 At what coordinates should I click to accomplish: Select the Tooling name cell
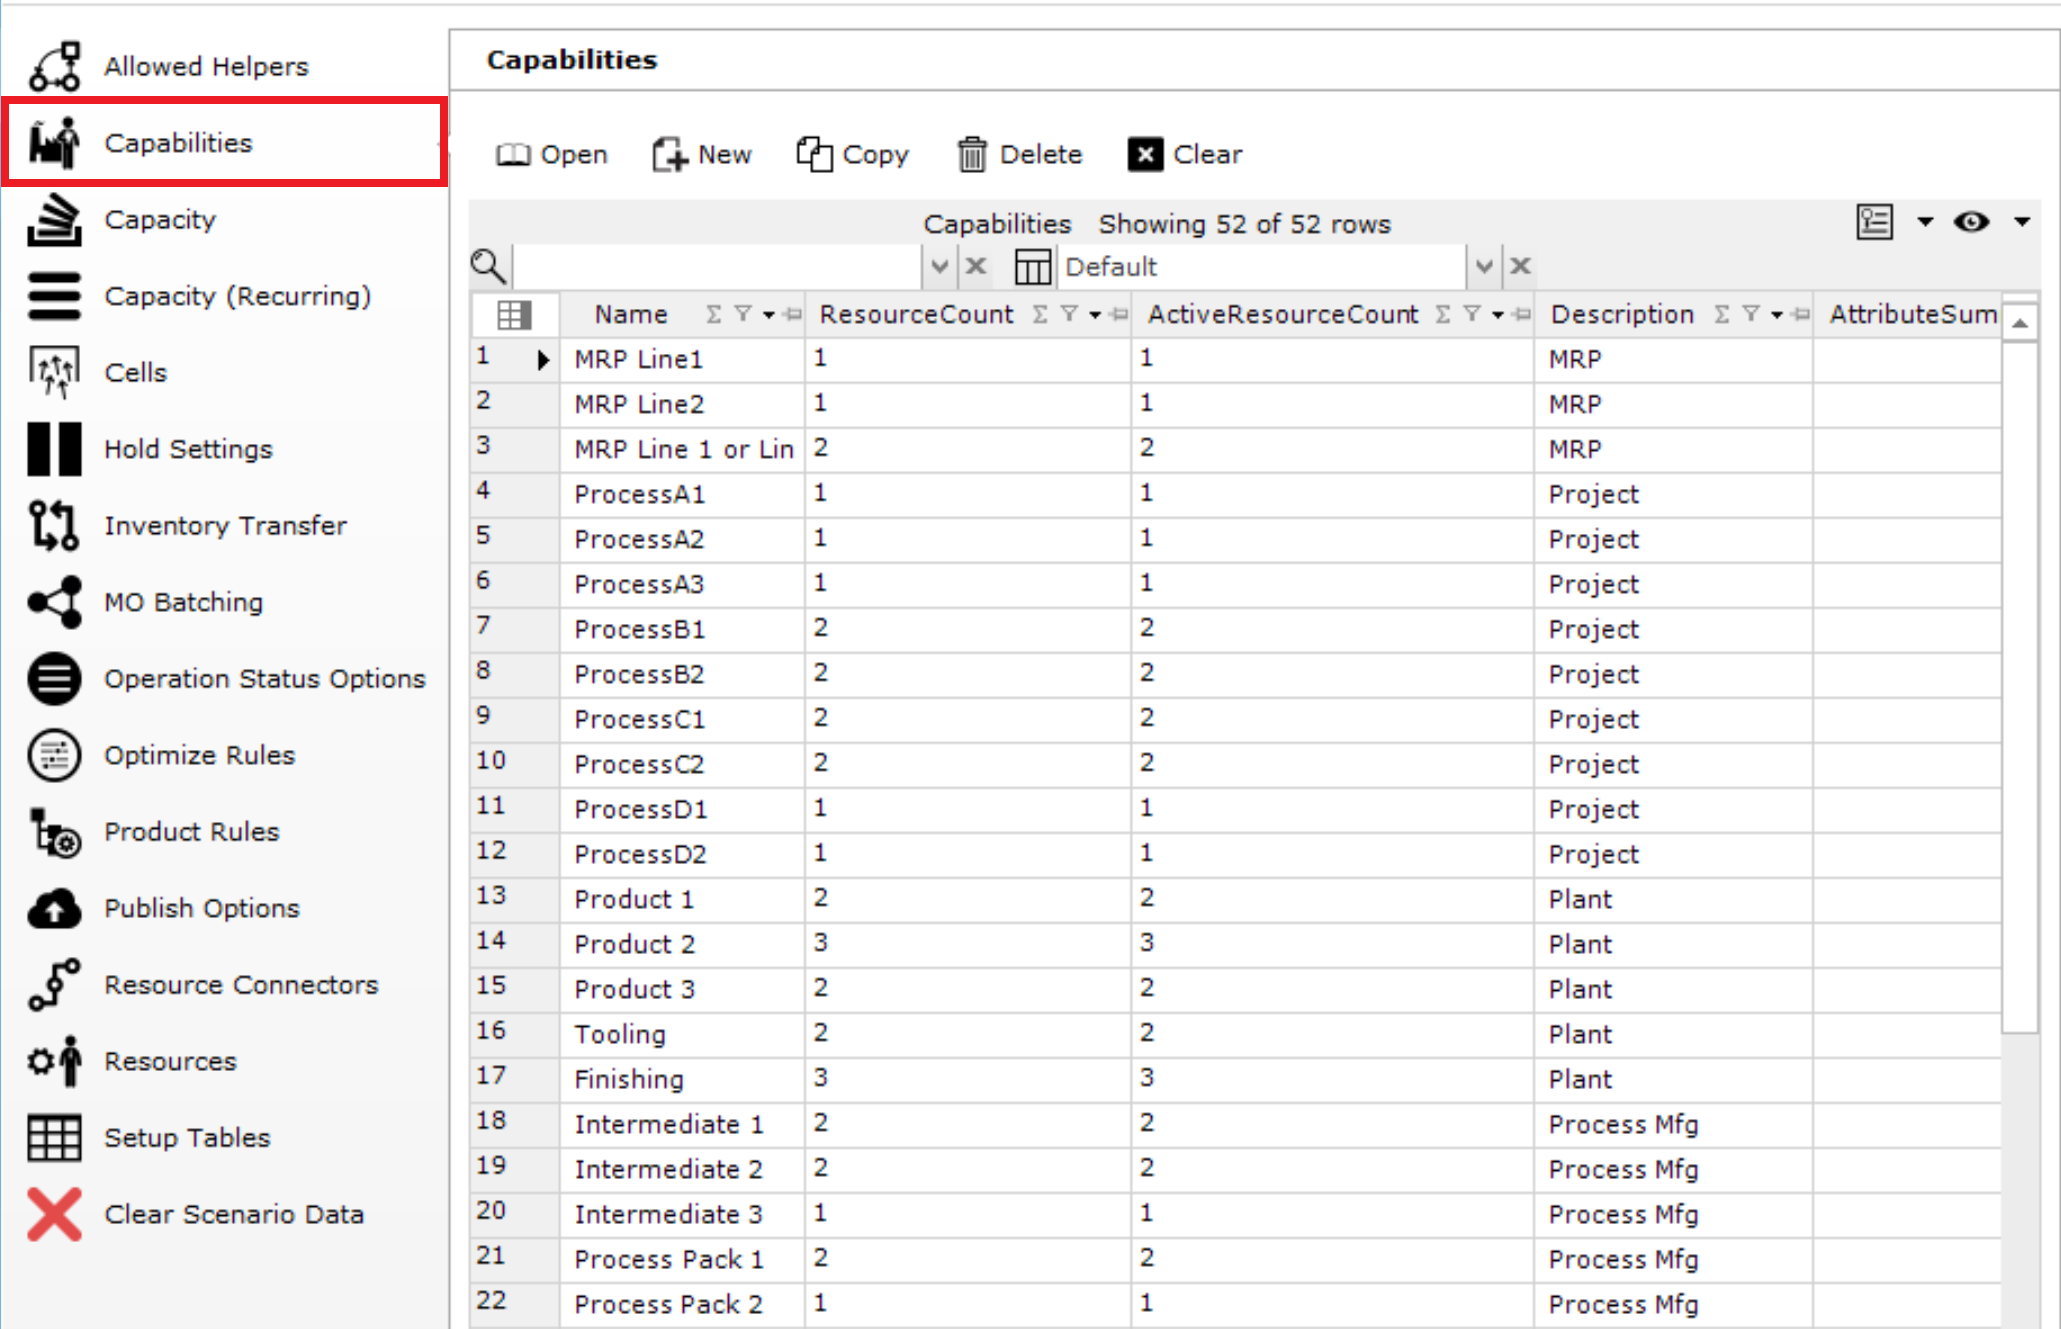click(x=682, y=1034)
